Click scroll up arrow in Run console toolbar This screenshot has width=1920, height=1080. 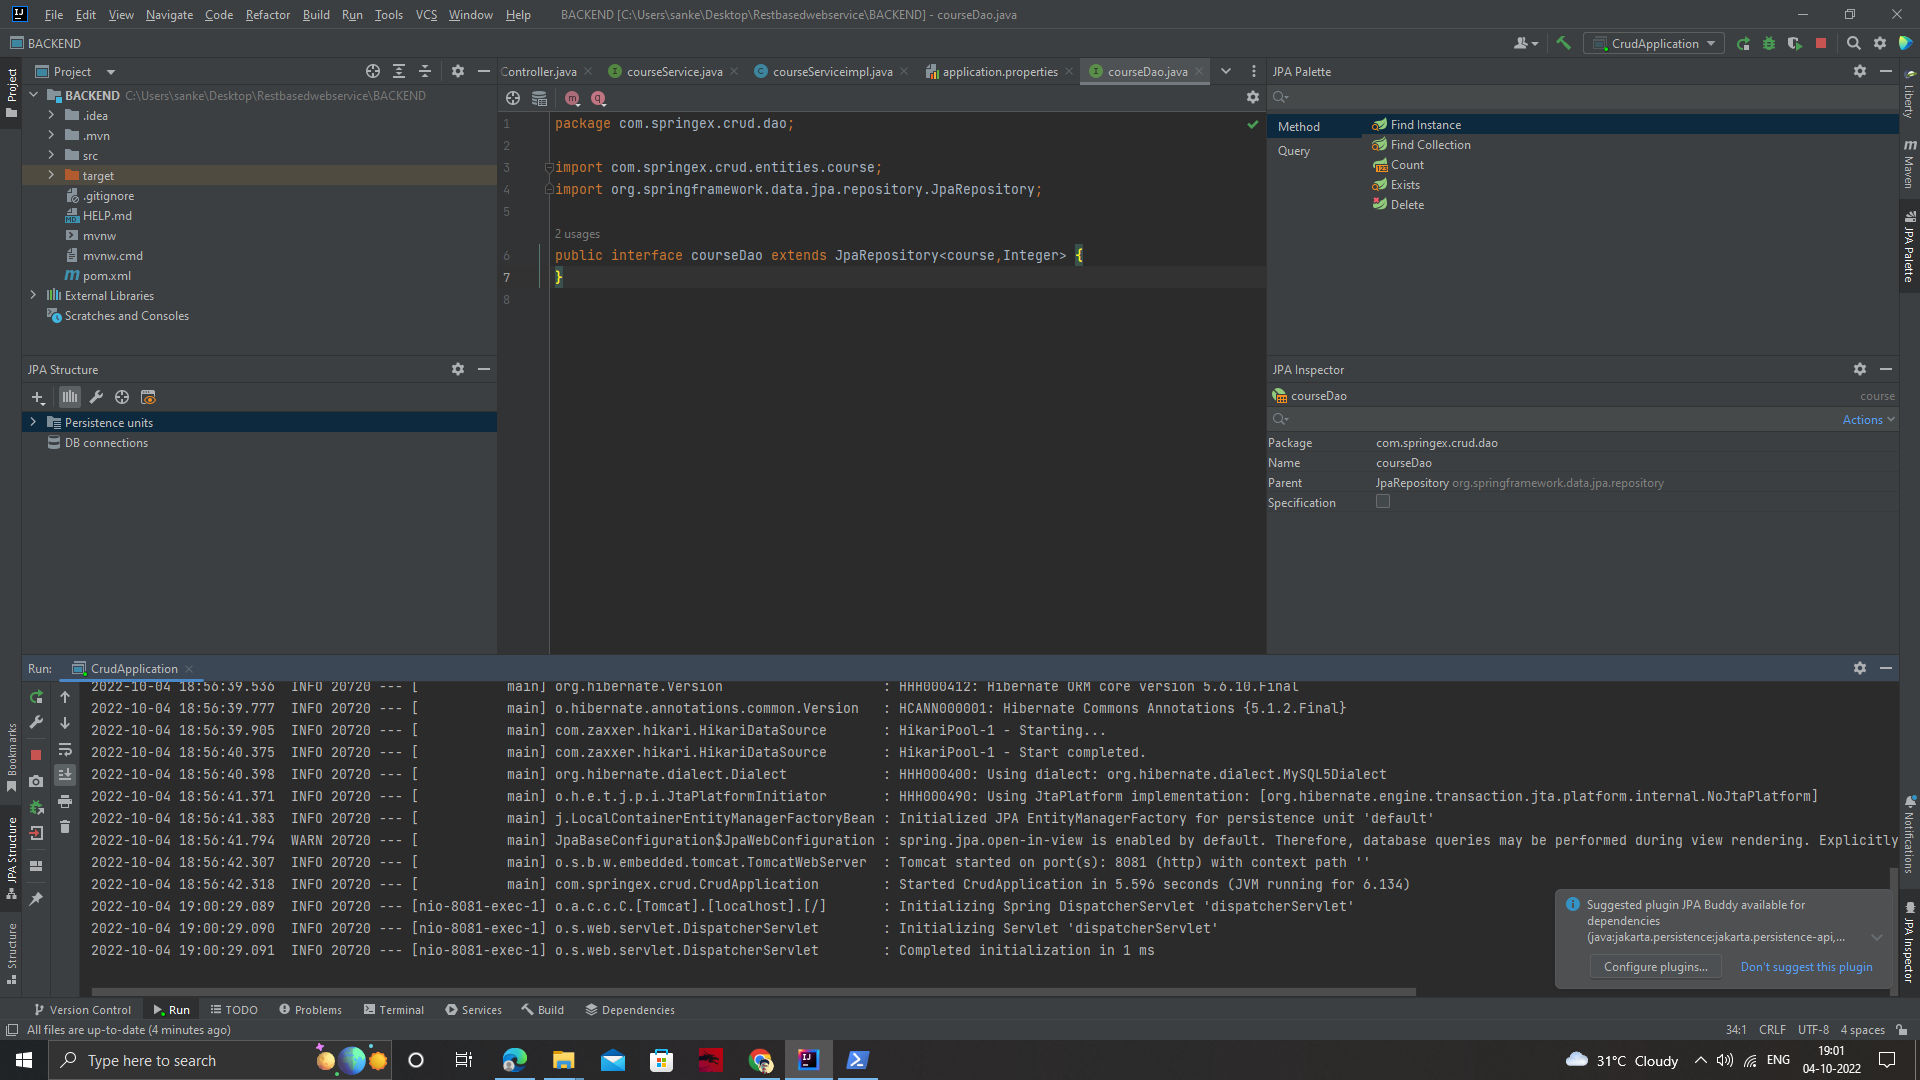point(65,697)
